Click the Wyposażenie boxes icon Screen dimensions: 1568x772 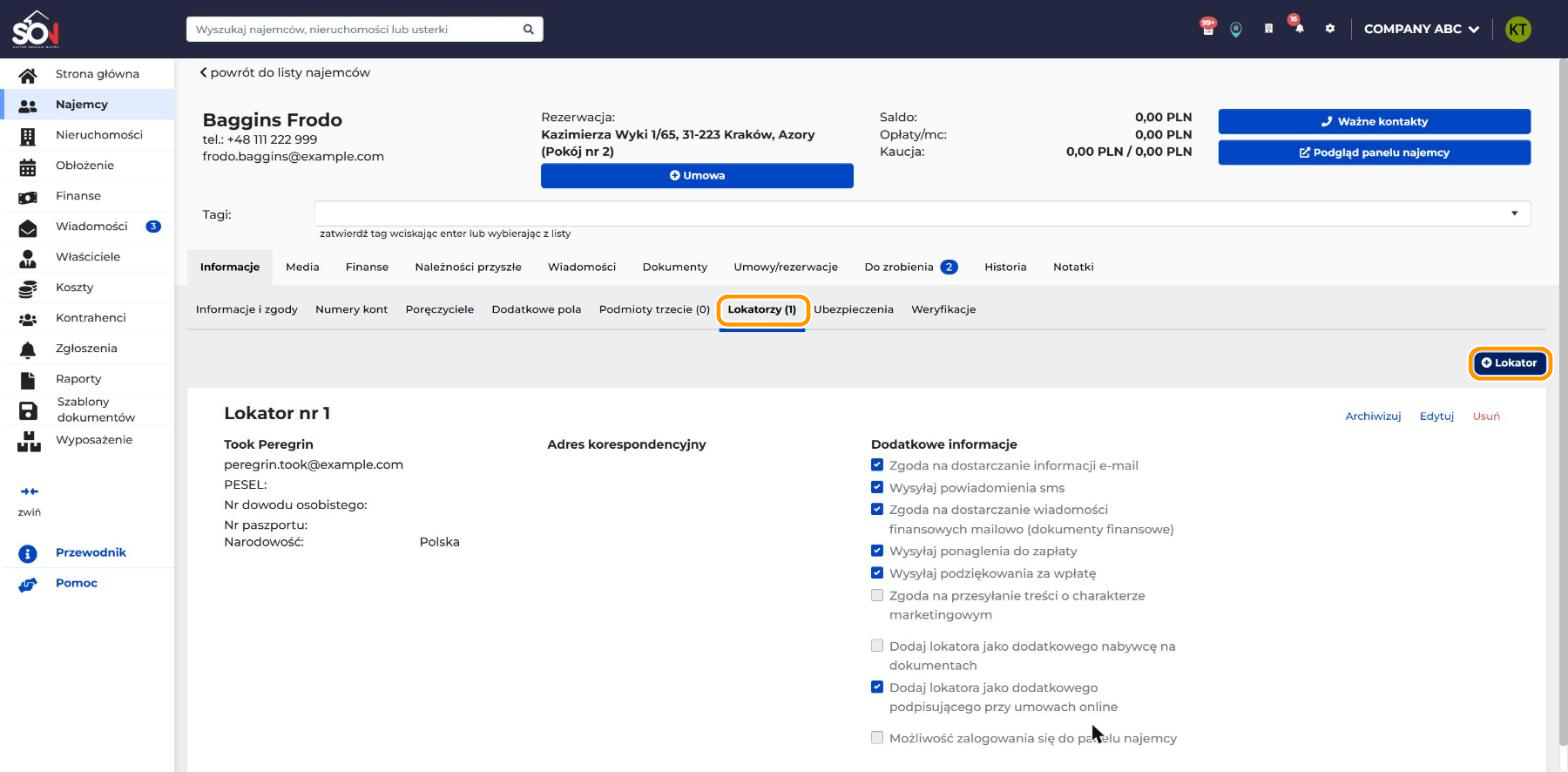28,441
